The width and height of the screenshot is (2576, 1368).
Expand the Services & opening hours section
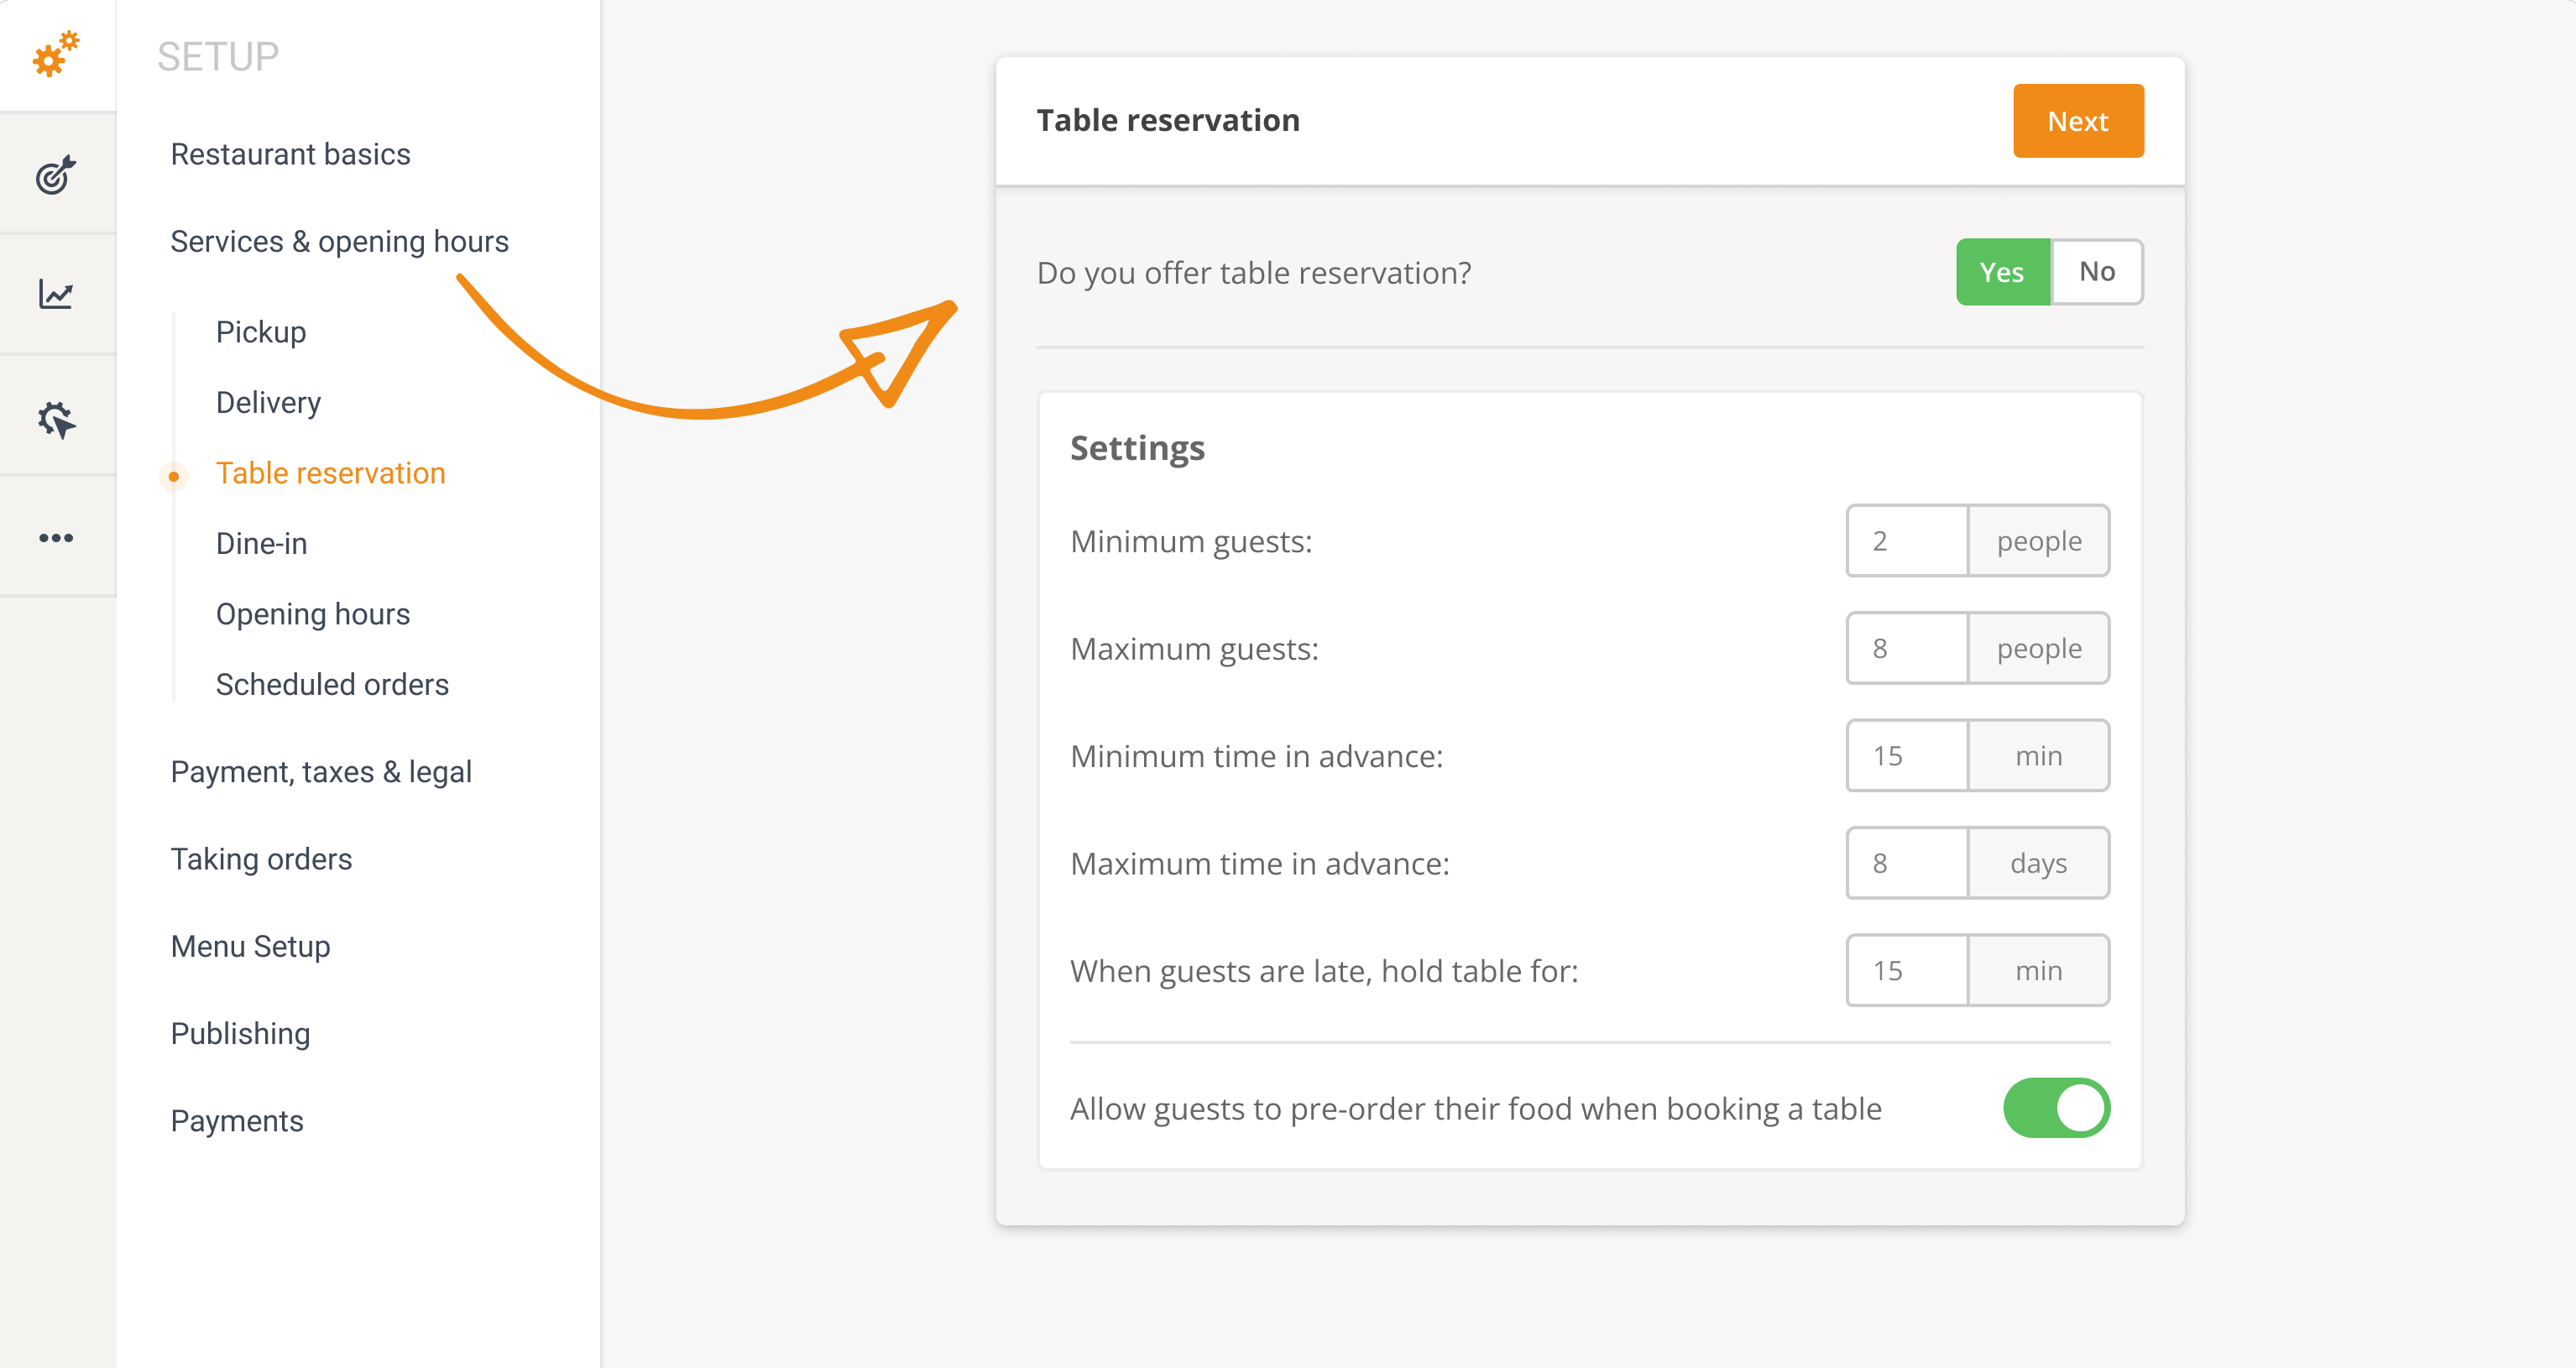pyautogui.click(x=340, y=241)
